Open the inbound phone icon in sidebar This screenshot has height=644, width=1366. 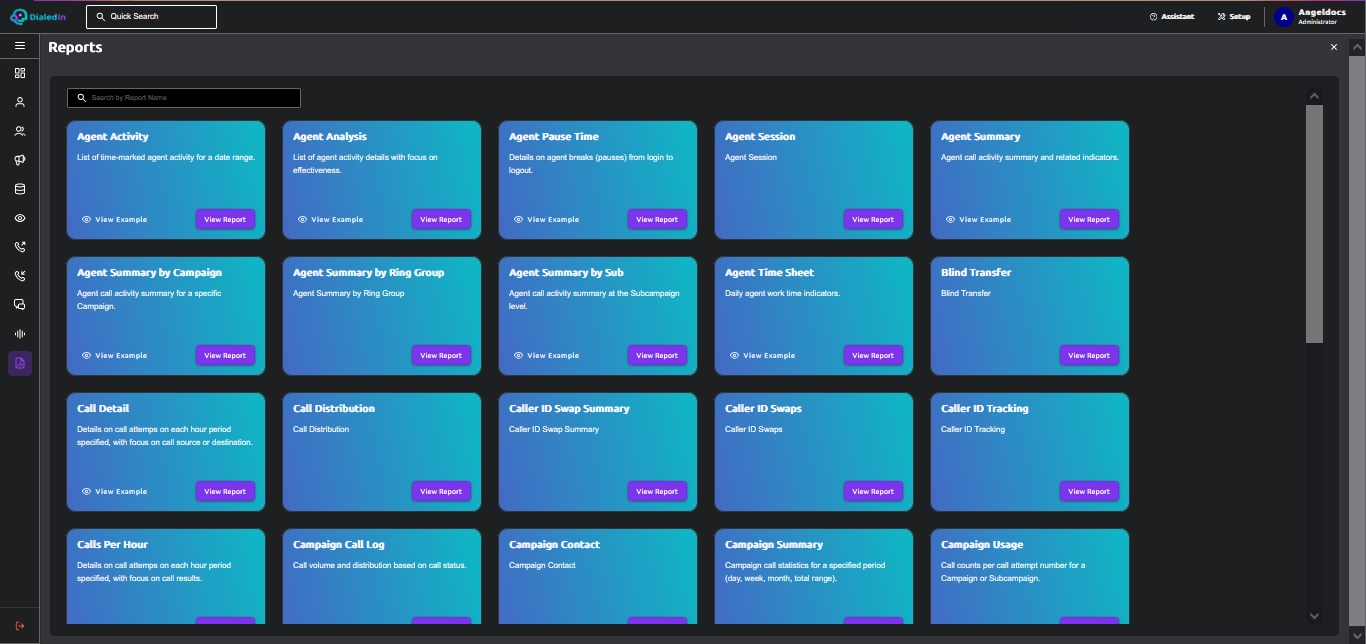point(20,276)
